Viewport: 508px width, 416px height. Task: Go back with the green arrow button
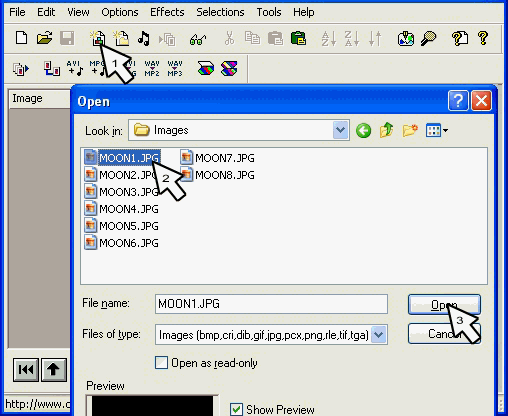363,130
